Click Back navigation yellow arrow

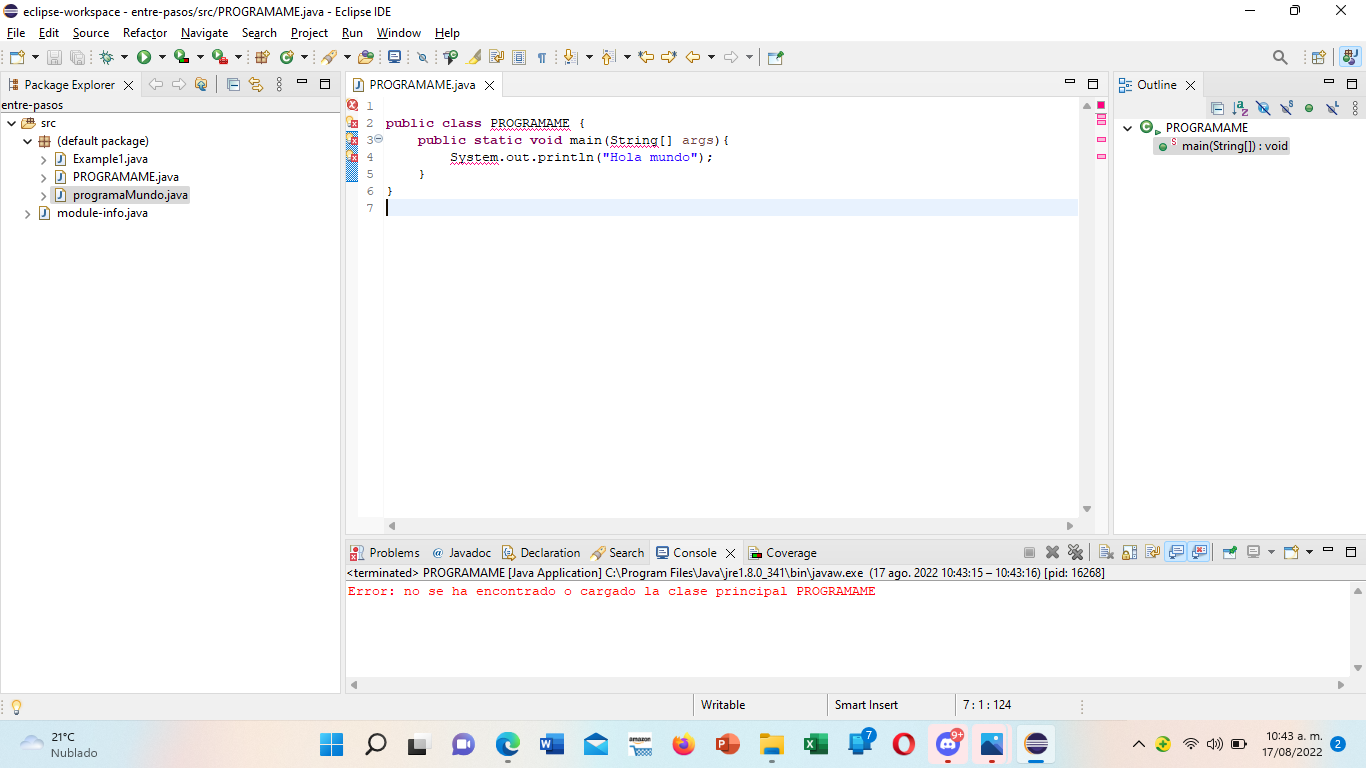(692, 57)
